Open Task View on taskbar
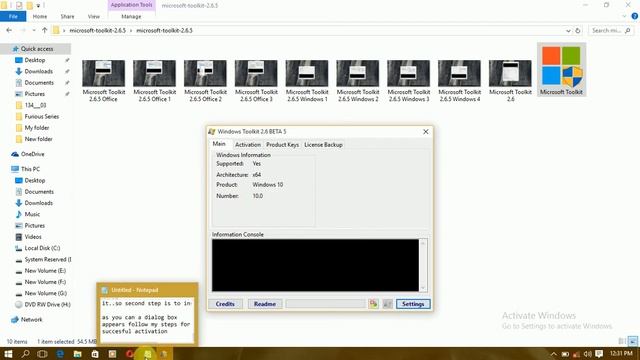This screenshot has height=360, width=640. tap(42, 353)
